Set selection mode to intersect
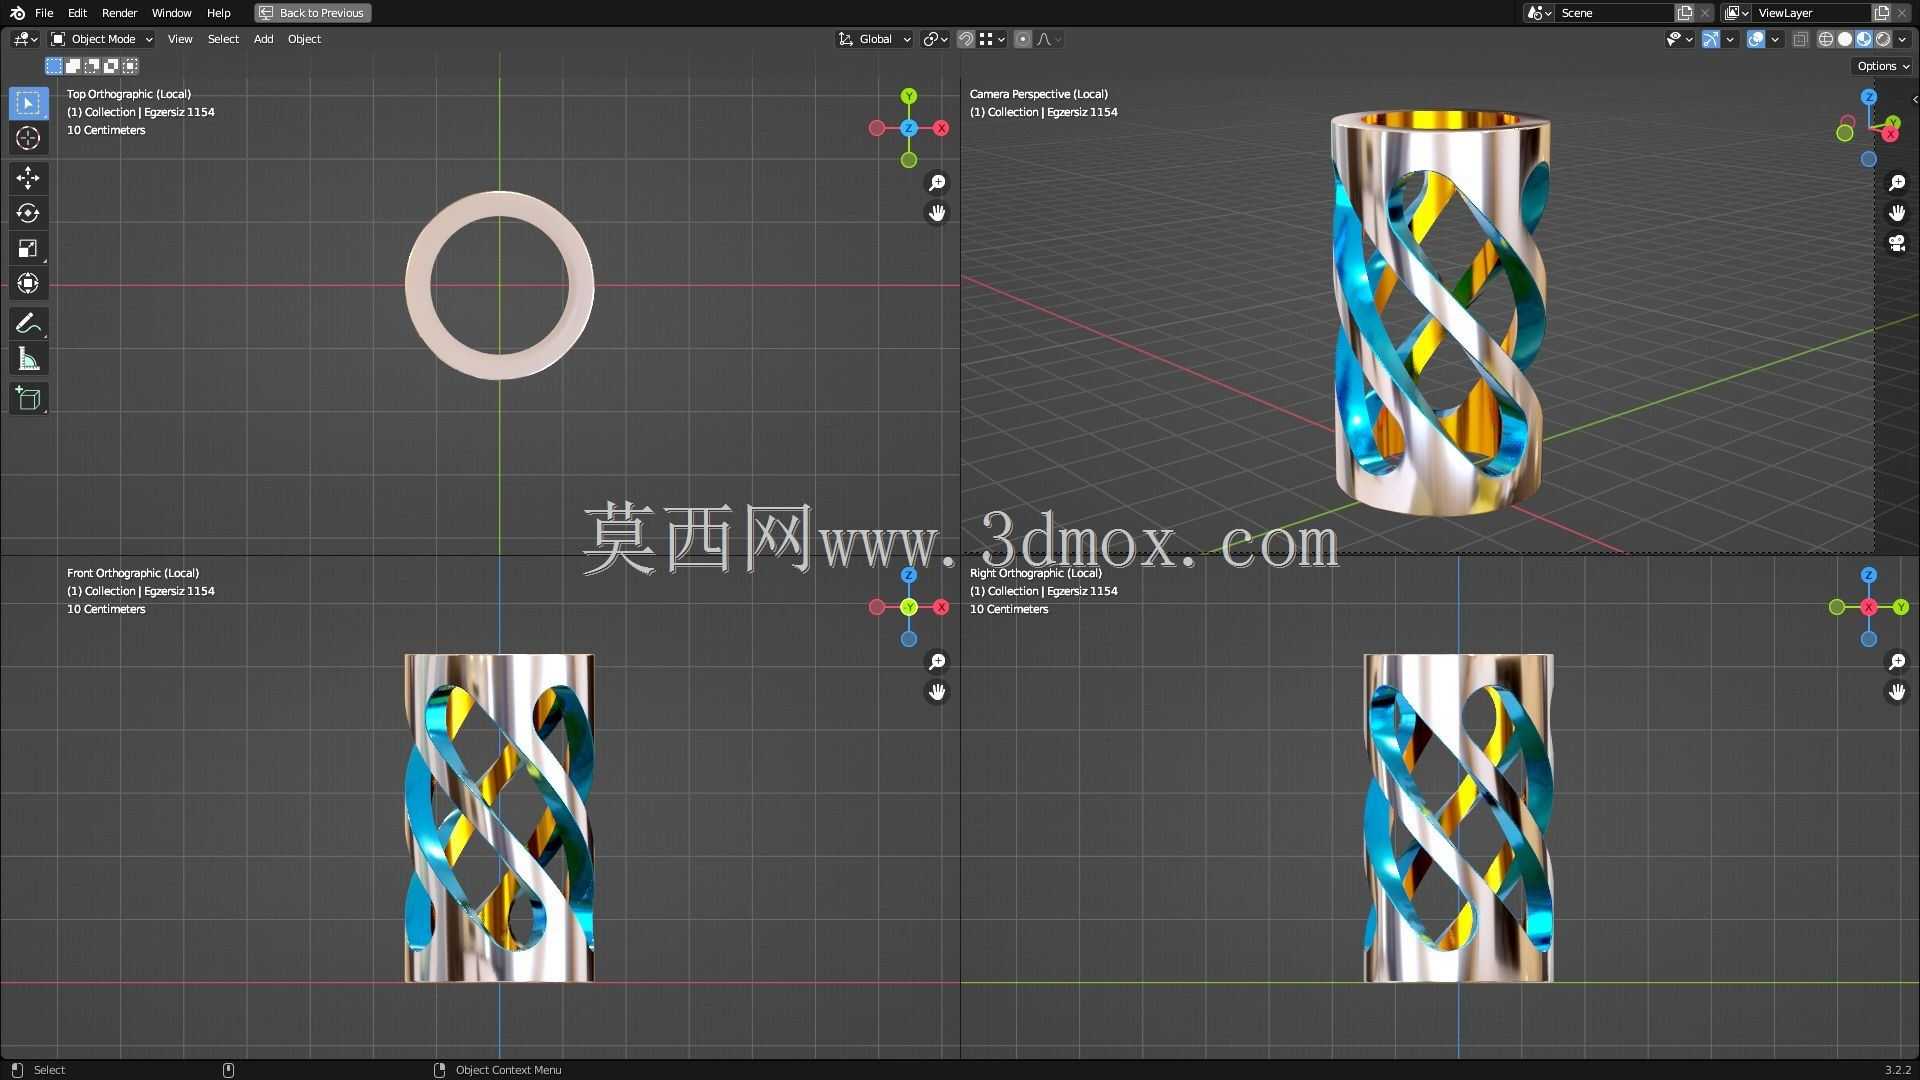Screen dimensions: 1920x1080 (130, 66)
